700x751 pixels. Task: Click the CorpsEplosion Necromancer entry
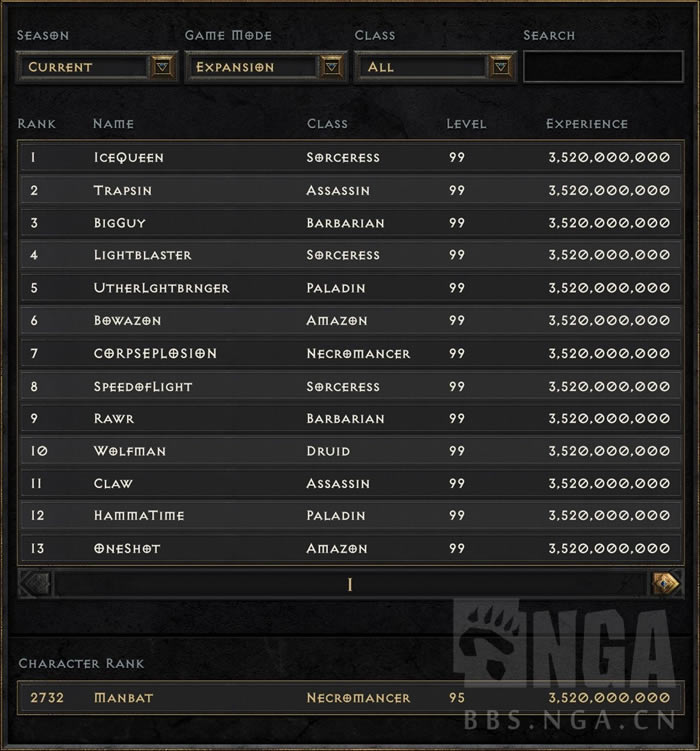coord(349,353)
